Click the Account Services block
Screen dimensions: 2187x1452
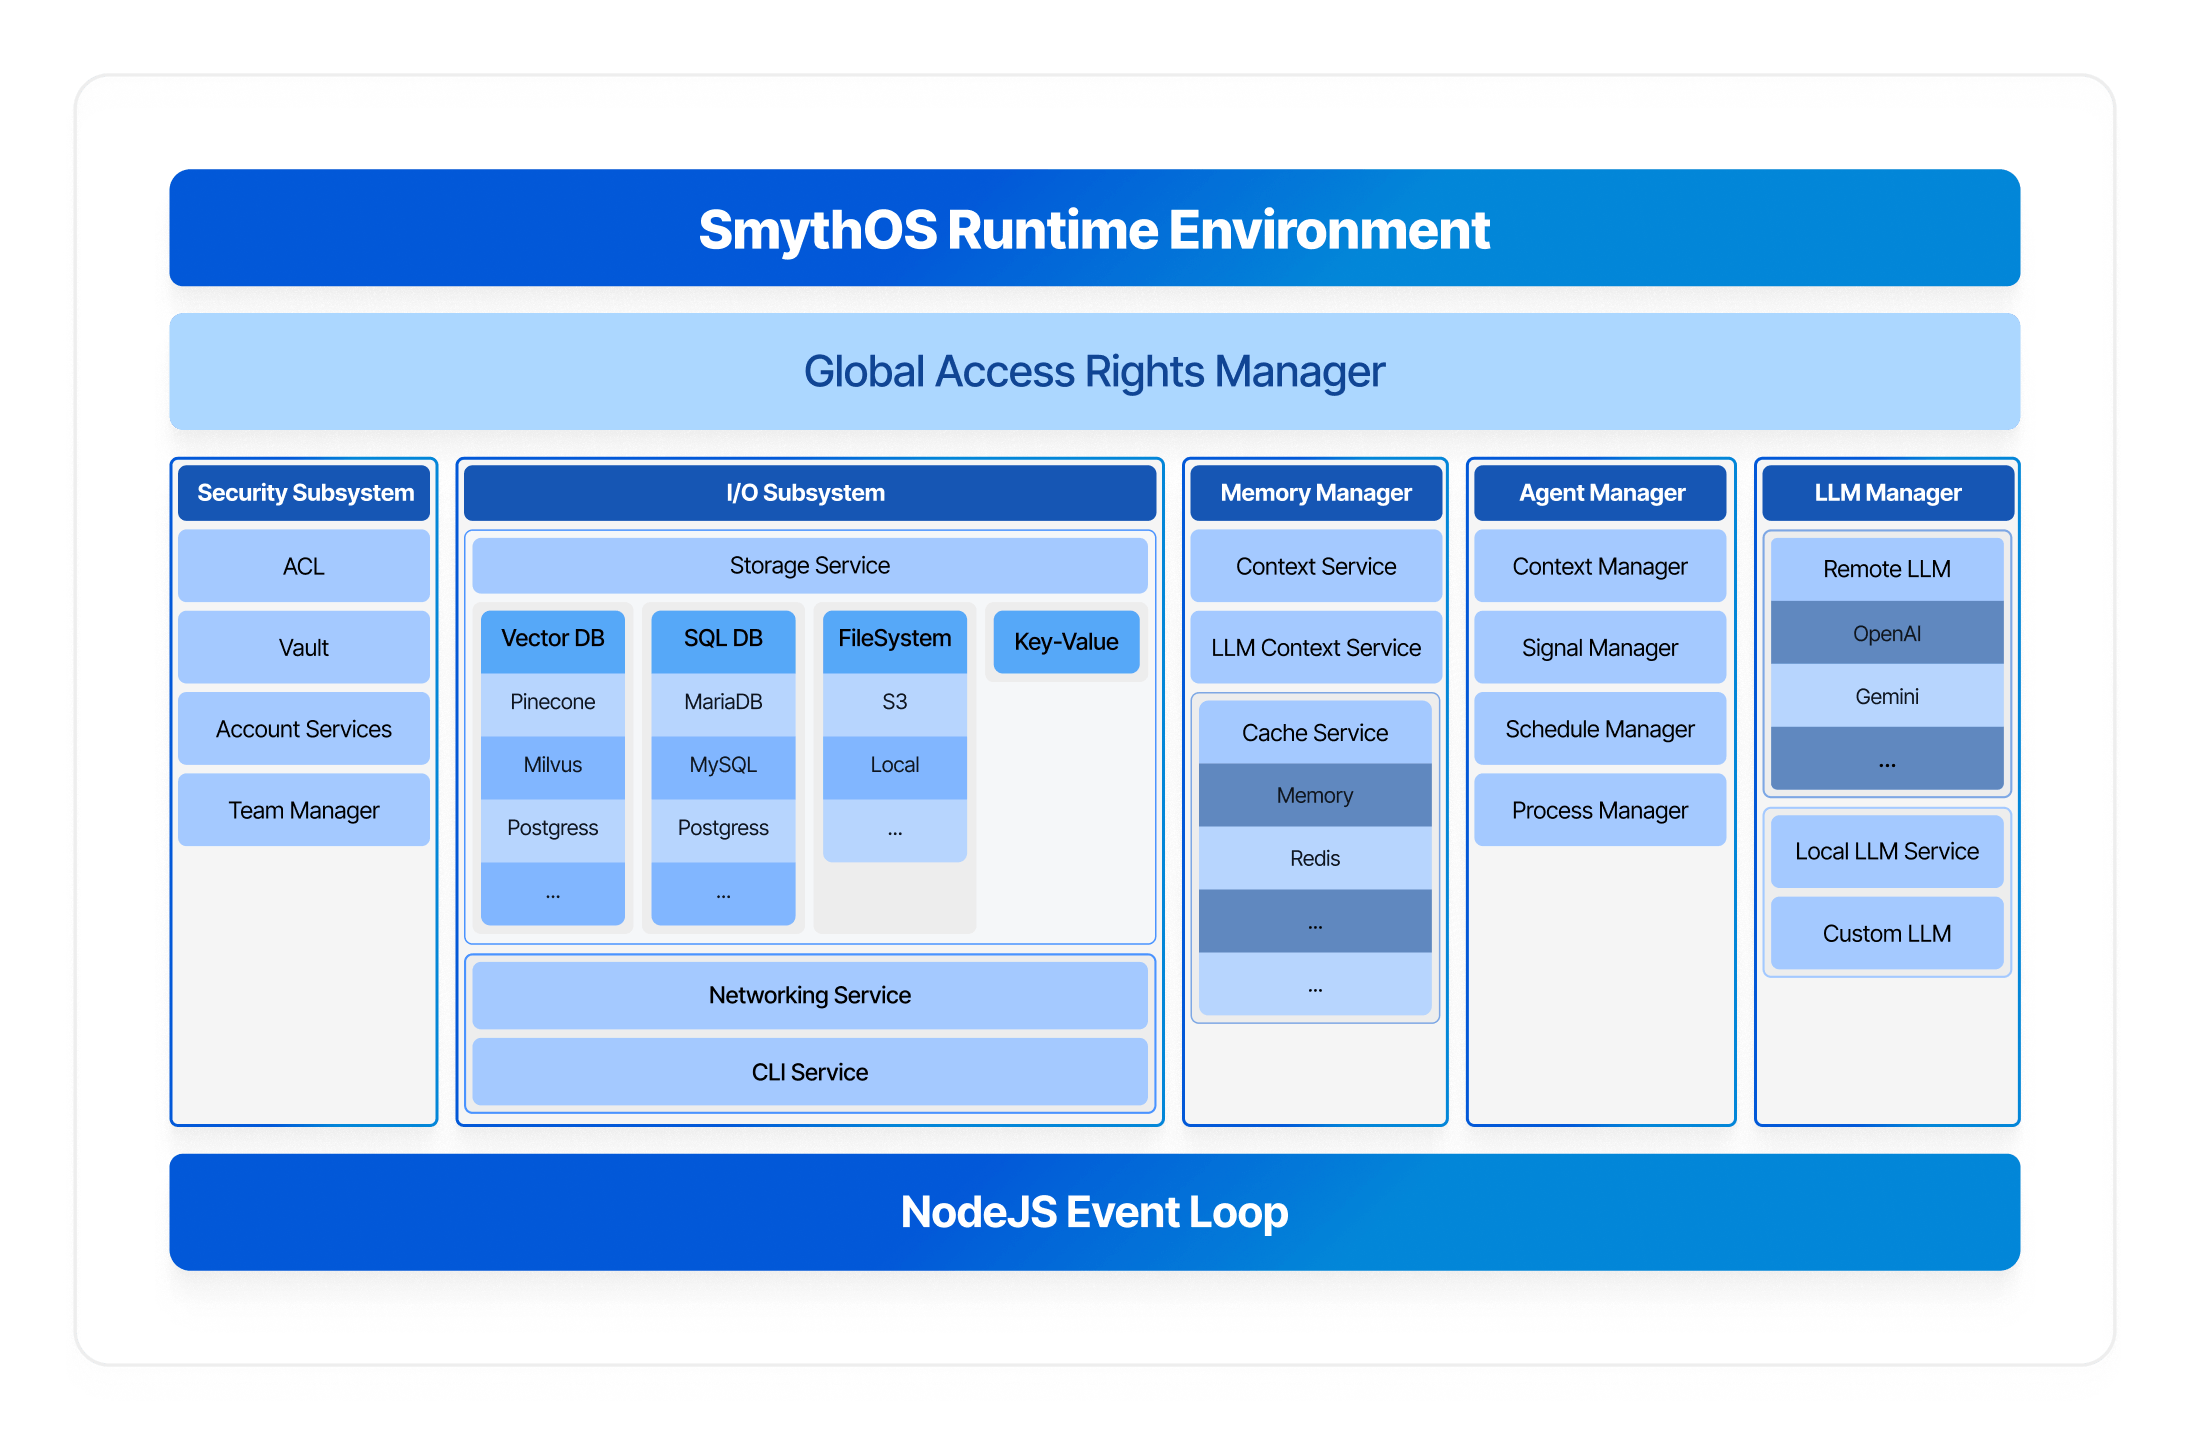[x=304, y=729]
